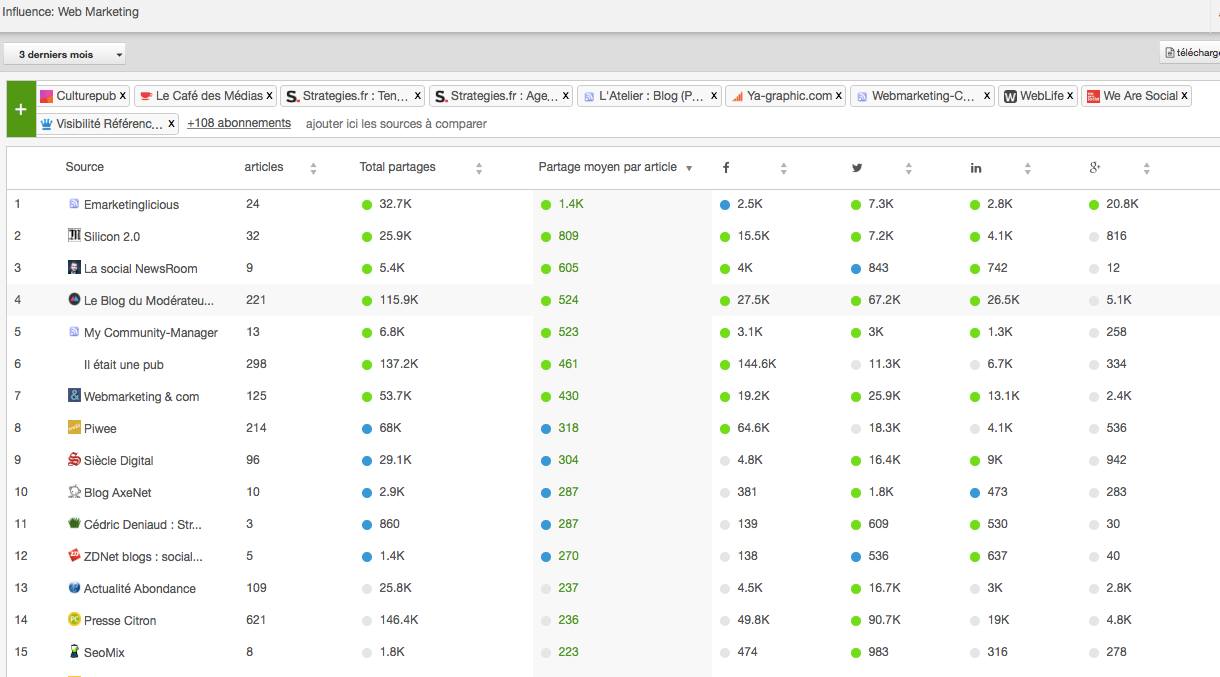This screenshot has width=1220, height=677.
Task: Click the 'Influence: Web Marketing' title
Action: 71,12
